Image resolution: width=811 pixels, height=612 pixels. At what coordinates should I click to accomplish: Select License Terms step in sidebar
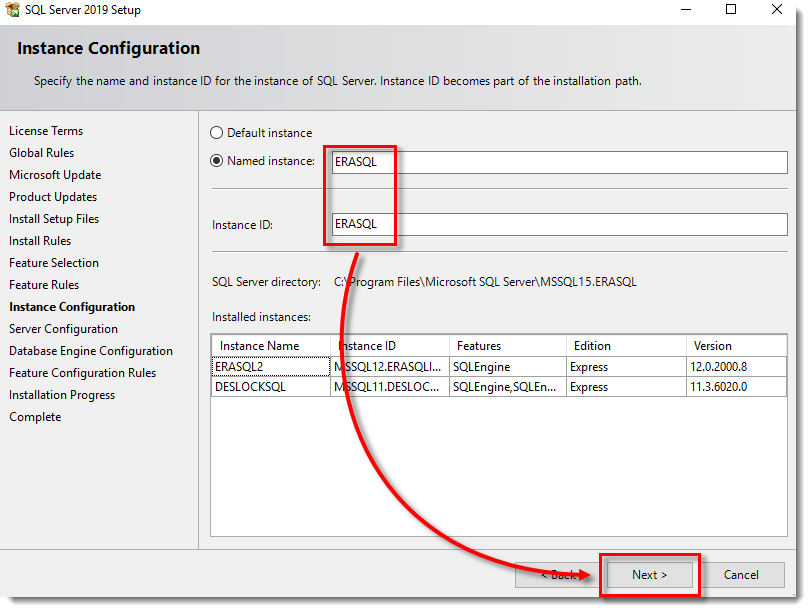(x=46, y=131)
